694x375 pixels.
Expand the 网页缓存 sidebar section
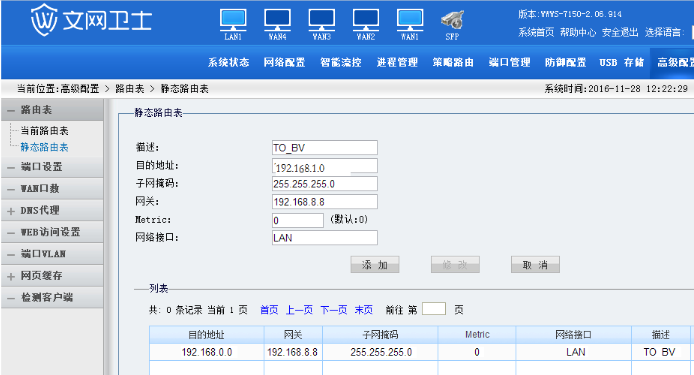click(x=52, y=275)
